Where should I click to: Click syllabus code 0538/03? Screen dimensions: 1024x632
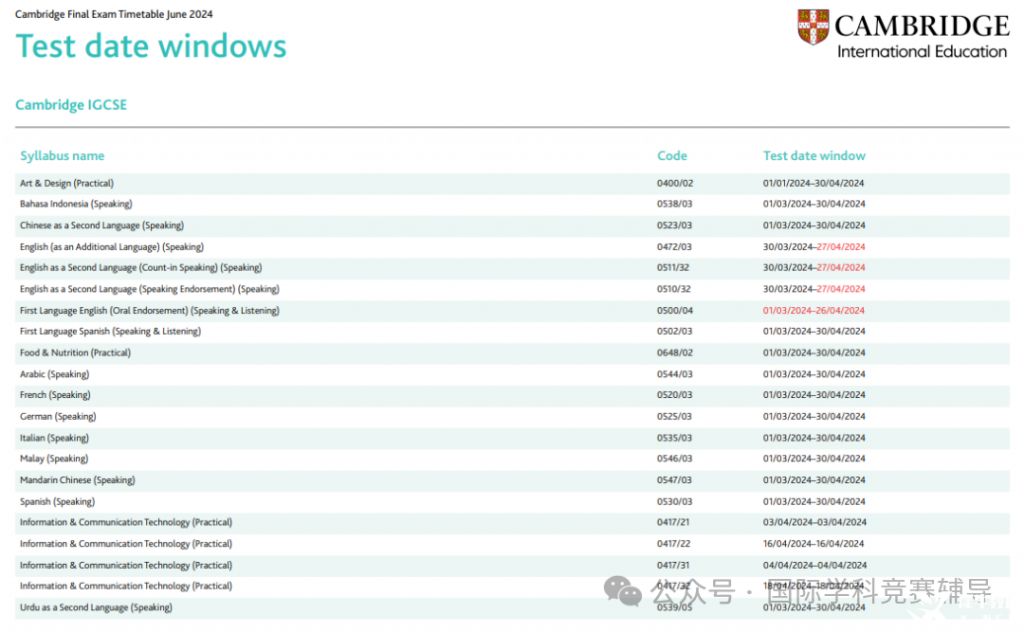pyautogui.click(x=674, y=204)
